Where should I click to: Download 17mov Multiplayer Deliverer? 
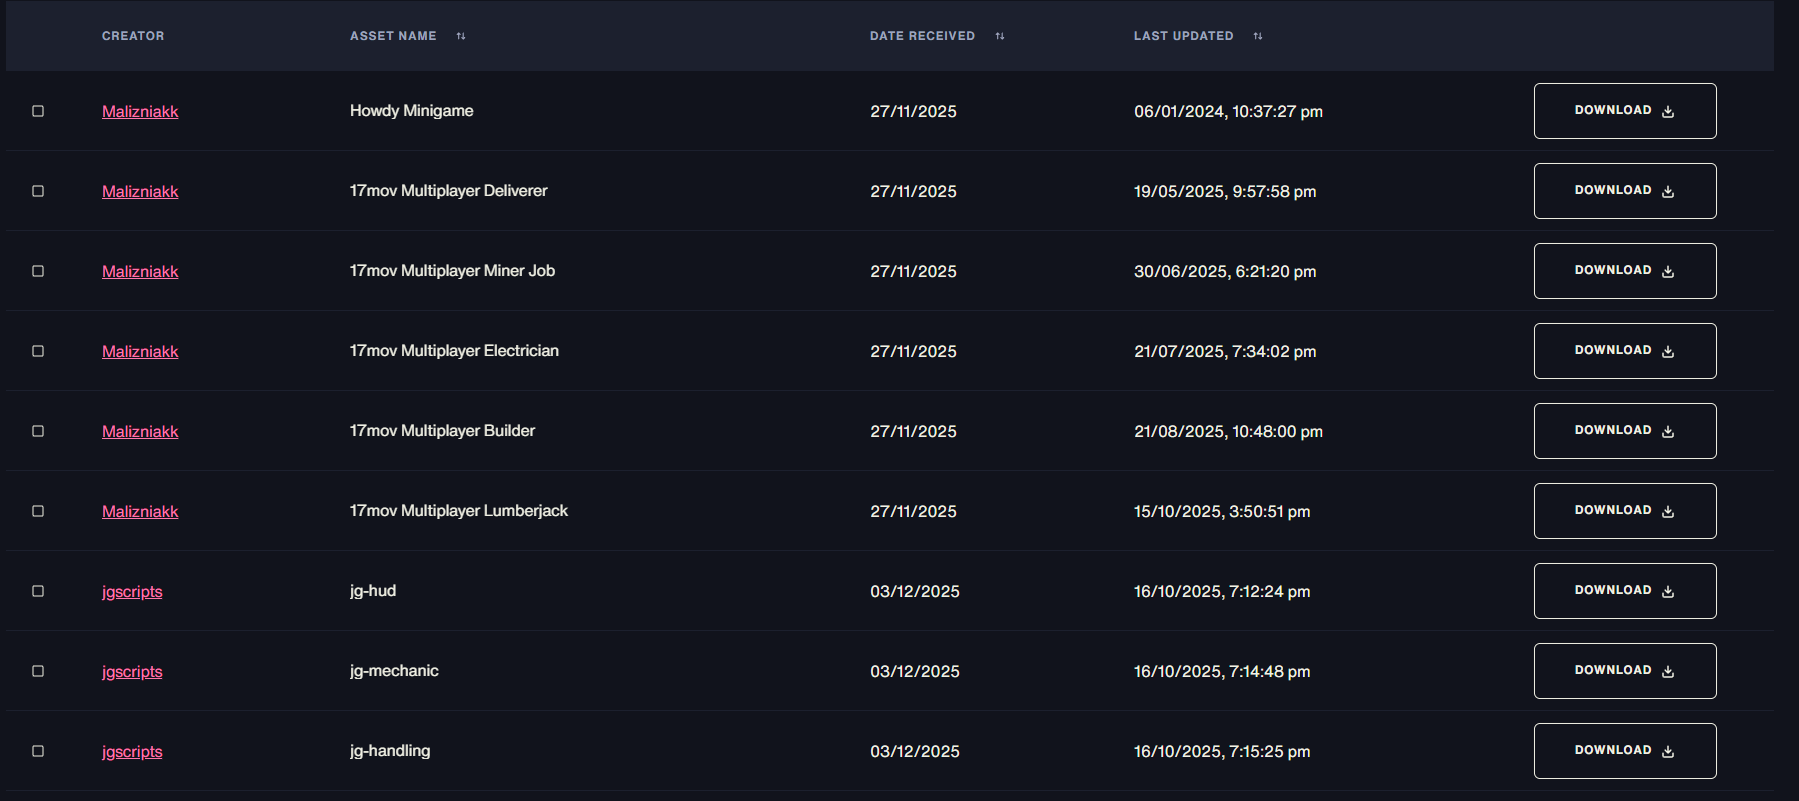click(1625, 191)
